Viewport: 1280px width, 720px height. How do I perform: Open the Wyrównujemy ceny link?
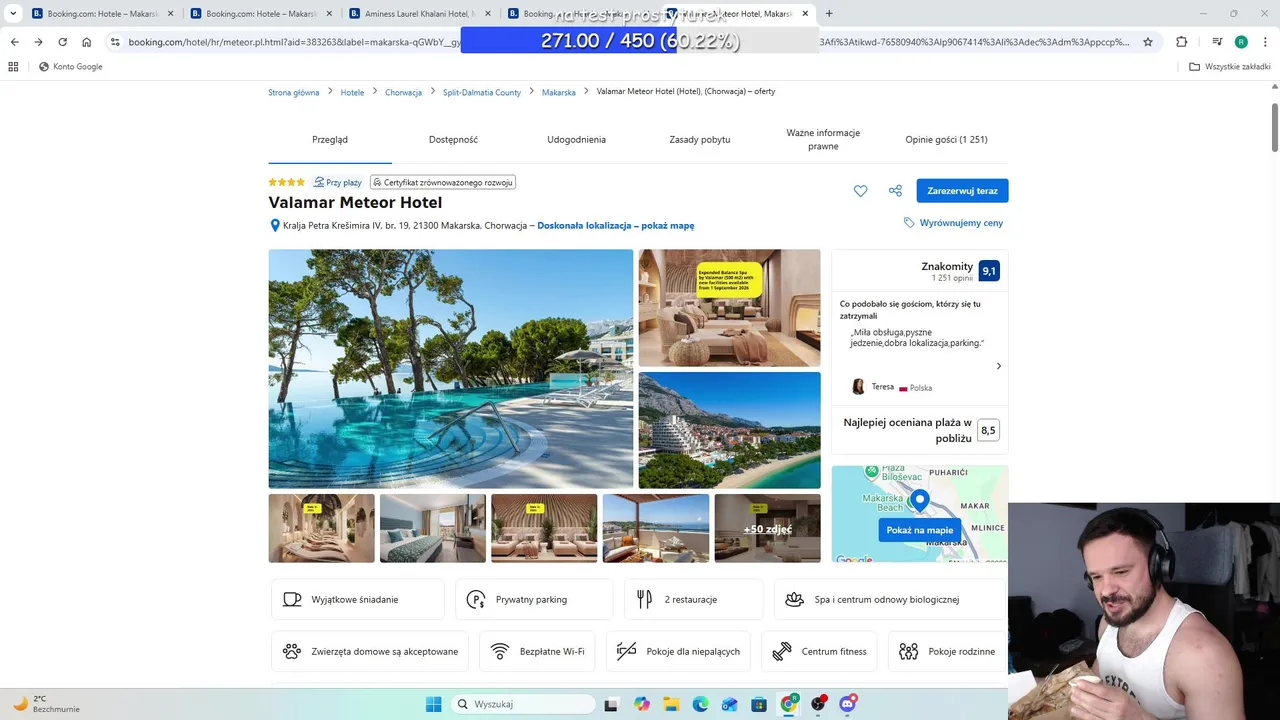[961, 223]
